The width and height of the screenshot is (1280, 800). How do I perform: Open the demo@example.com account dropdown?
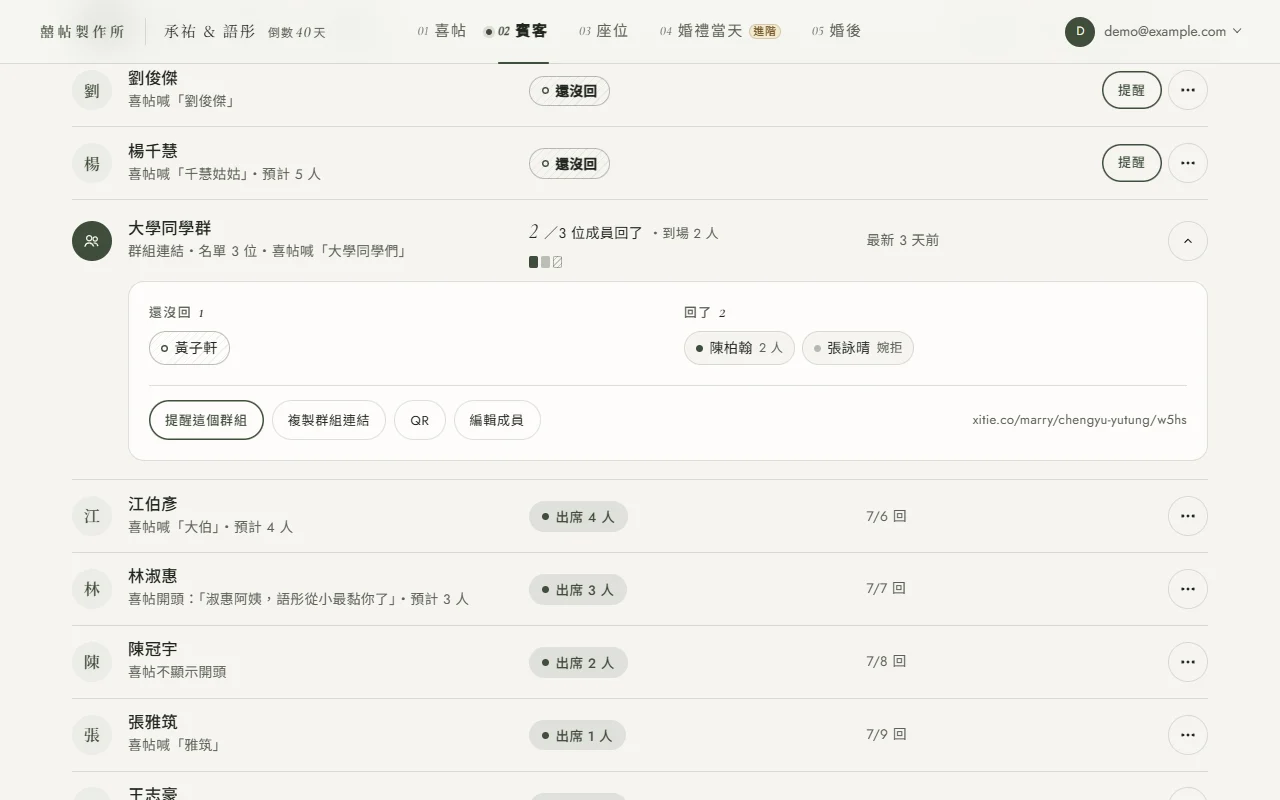pos(1154,31)
